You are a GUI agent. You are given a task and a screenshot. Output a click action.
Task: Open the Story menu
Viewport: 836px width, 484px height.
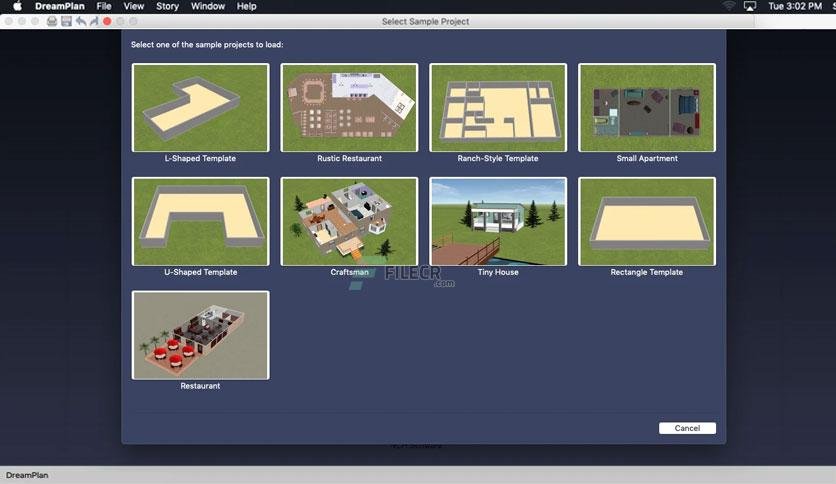pyautogui.click(x=167, y=6)
